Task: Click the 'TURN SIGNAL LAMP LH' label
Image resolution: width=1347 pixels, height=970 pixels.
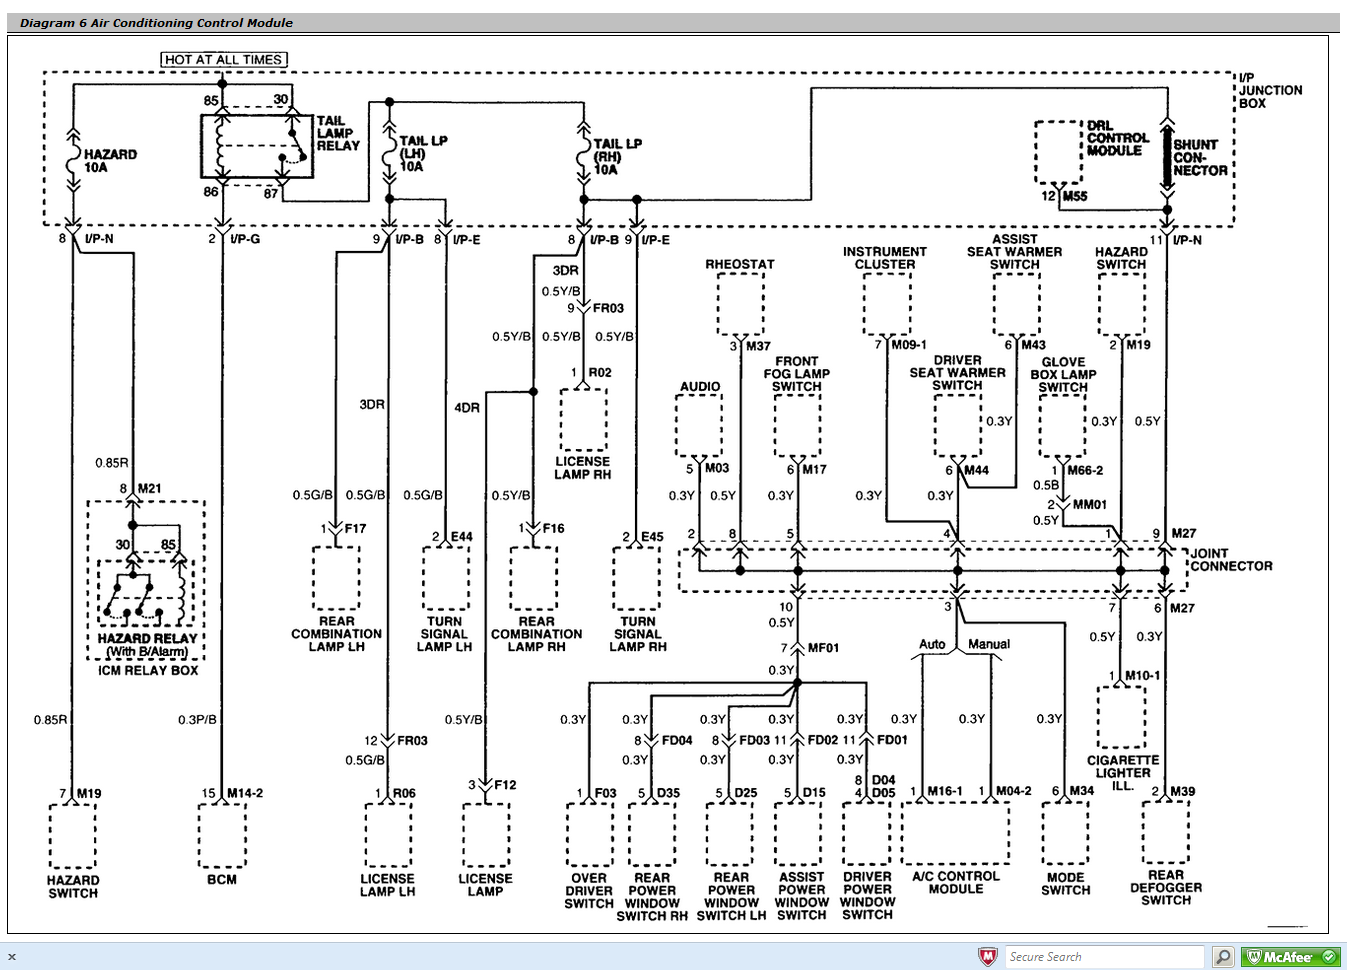Action: click(444, 634)
